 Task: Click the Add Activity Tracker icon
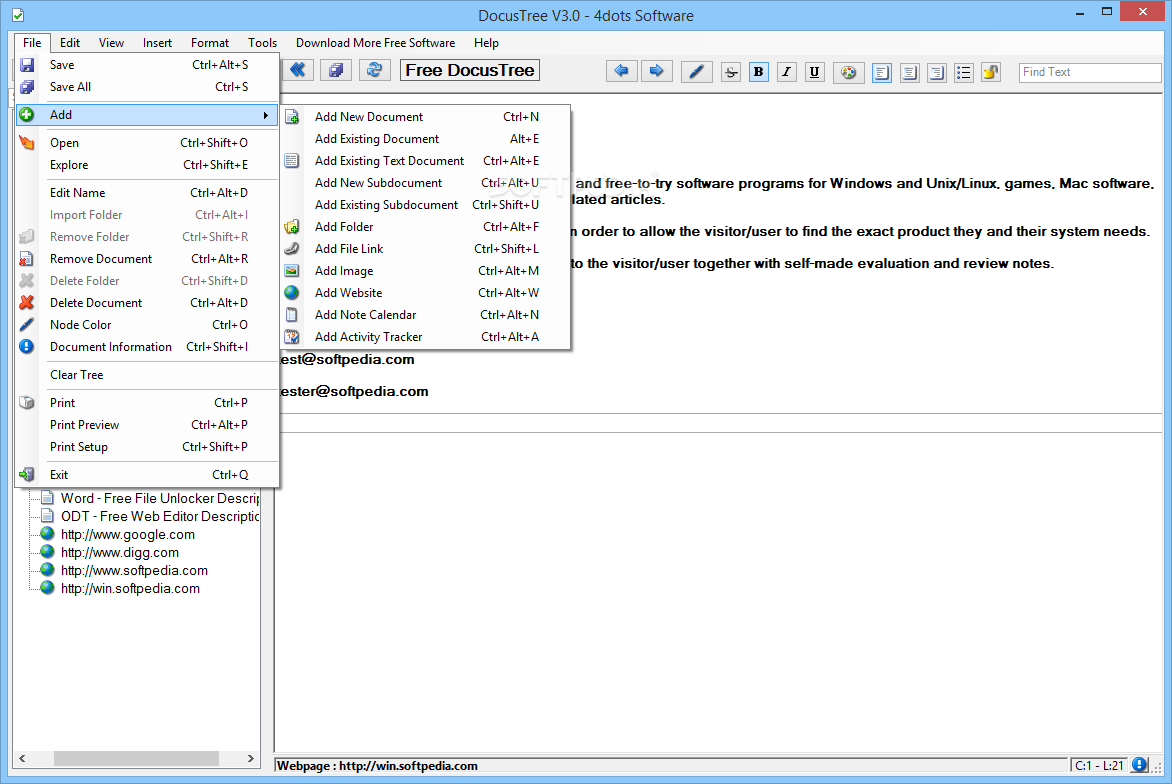(292, 337)
